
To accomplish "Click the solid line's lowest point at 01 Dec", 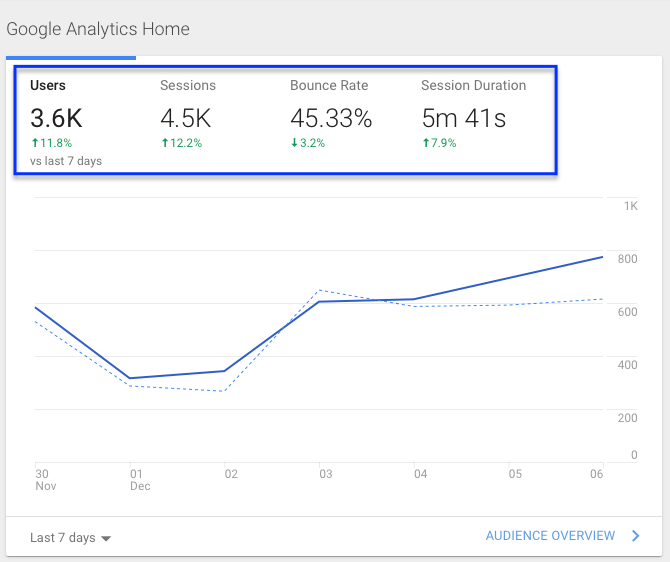I will [130, 378].
